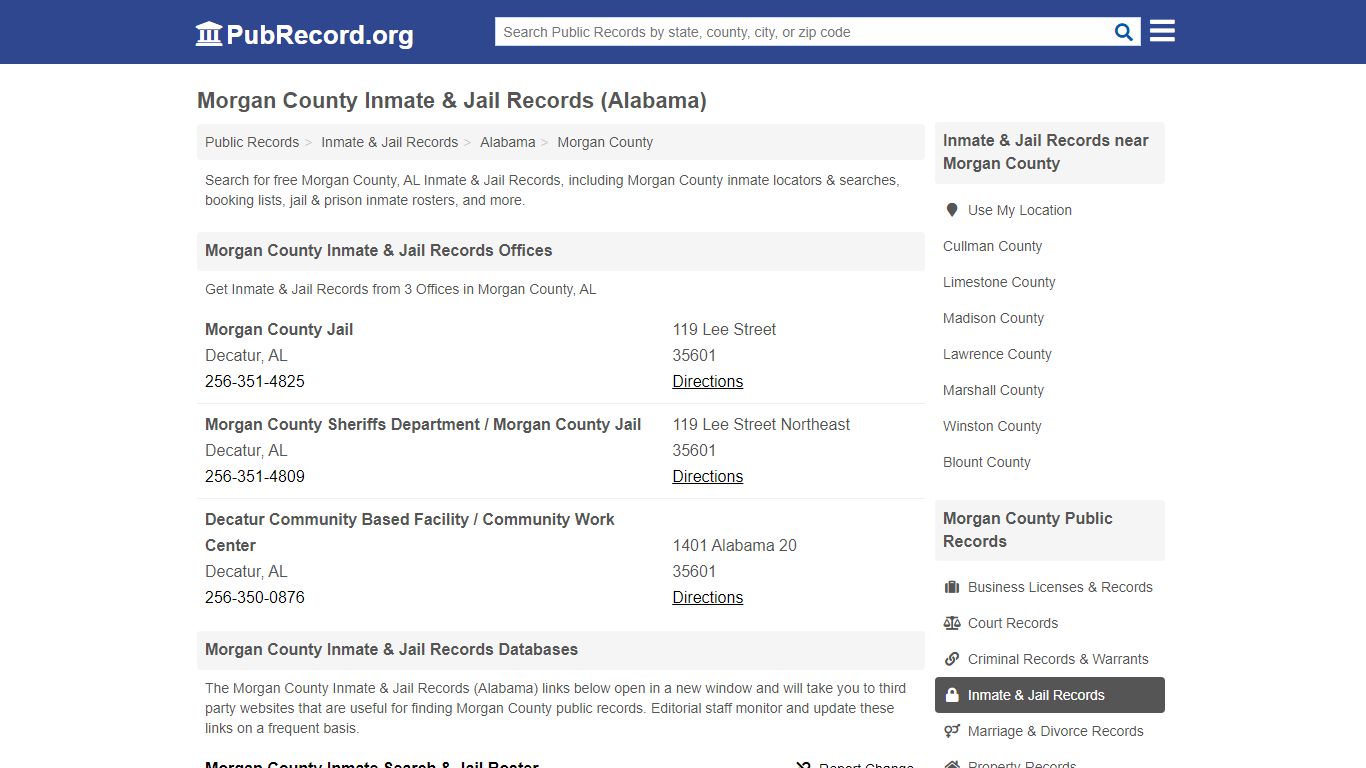
Task: Click the search magnifier icon
Action: pos(1124,32)
